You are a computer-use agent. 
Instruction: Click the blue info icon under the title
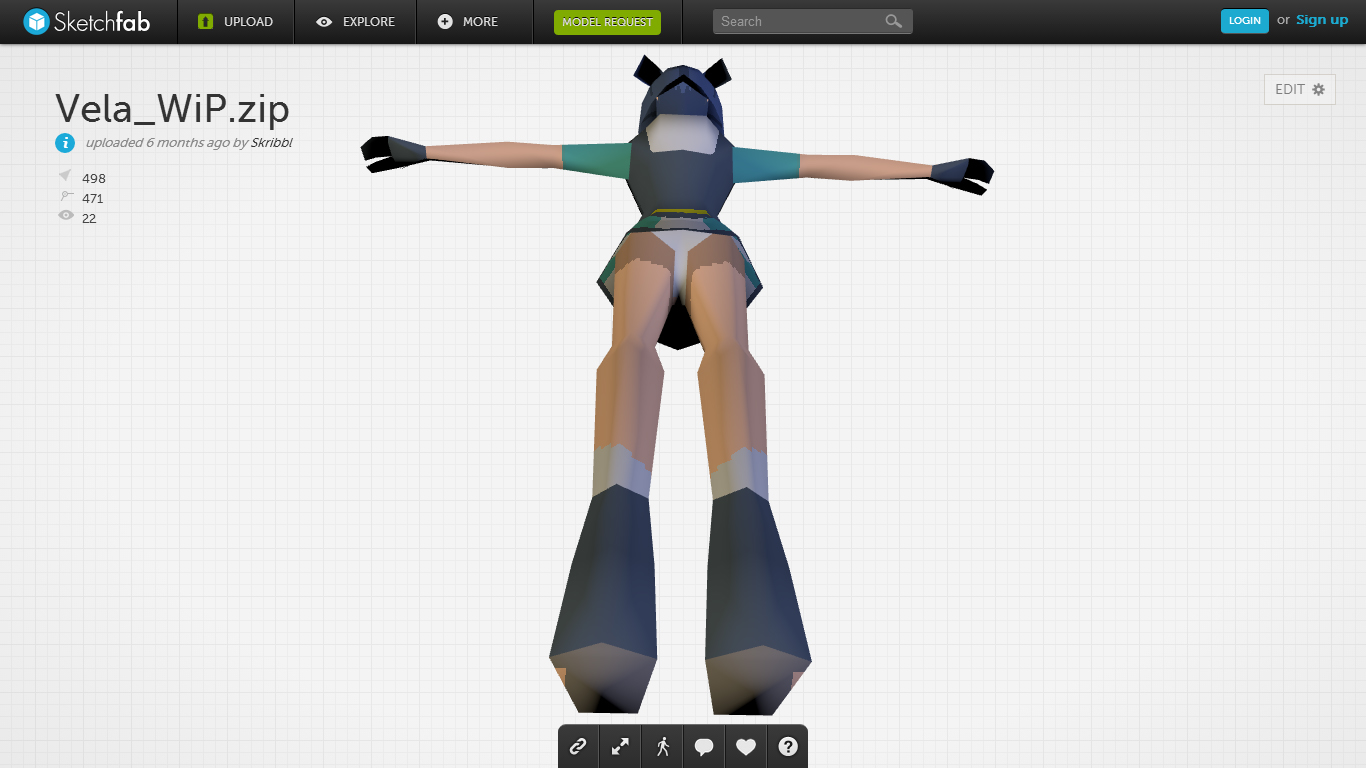(x=65, y=143)
